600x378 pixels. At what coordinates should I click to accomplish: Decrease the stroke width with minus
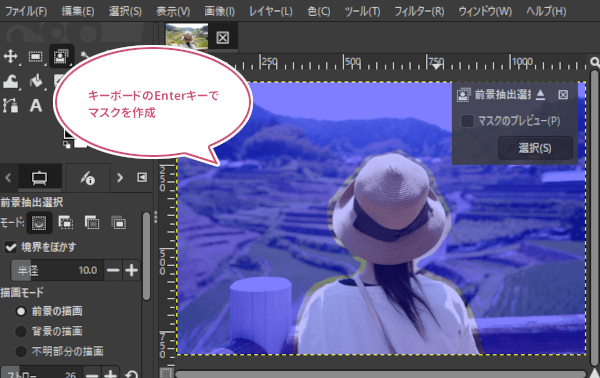pyautogui.click(x=92, y=375)
